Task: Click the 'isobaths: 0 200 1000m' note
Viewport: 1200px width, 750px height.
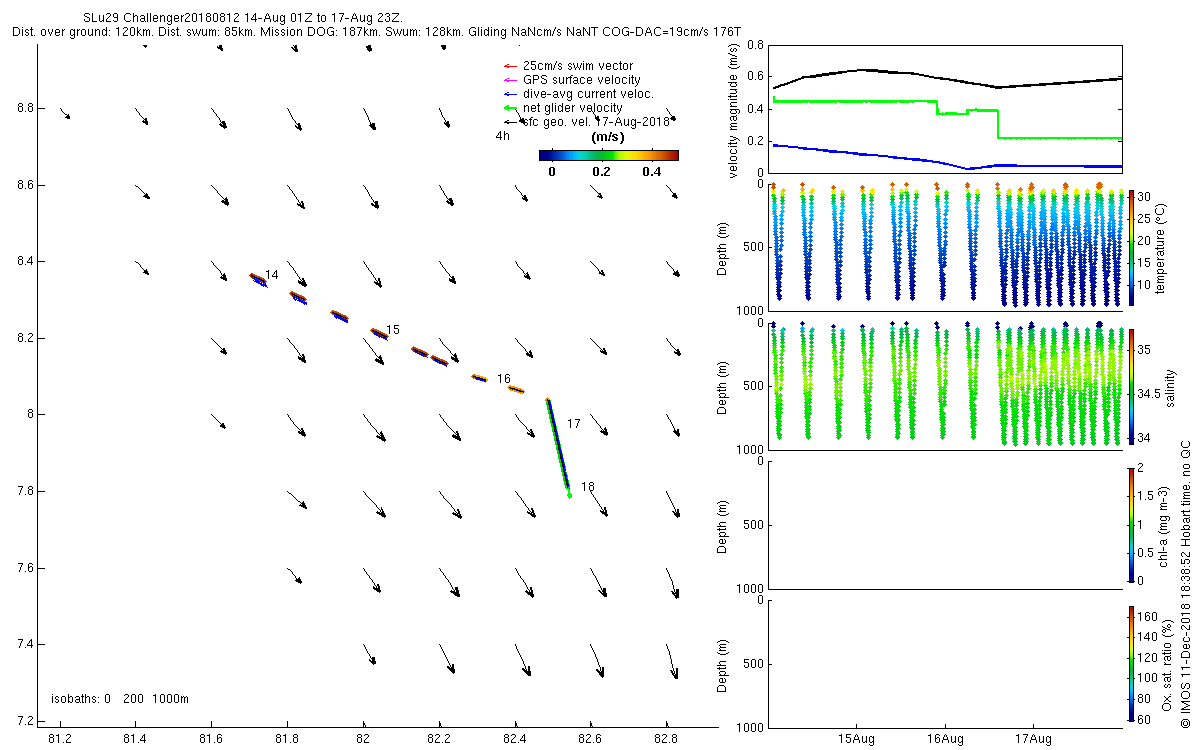Action: (x=119, y=699)
